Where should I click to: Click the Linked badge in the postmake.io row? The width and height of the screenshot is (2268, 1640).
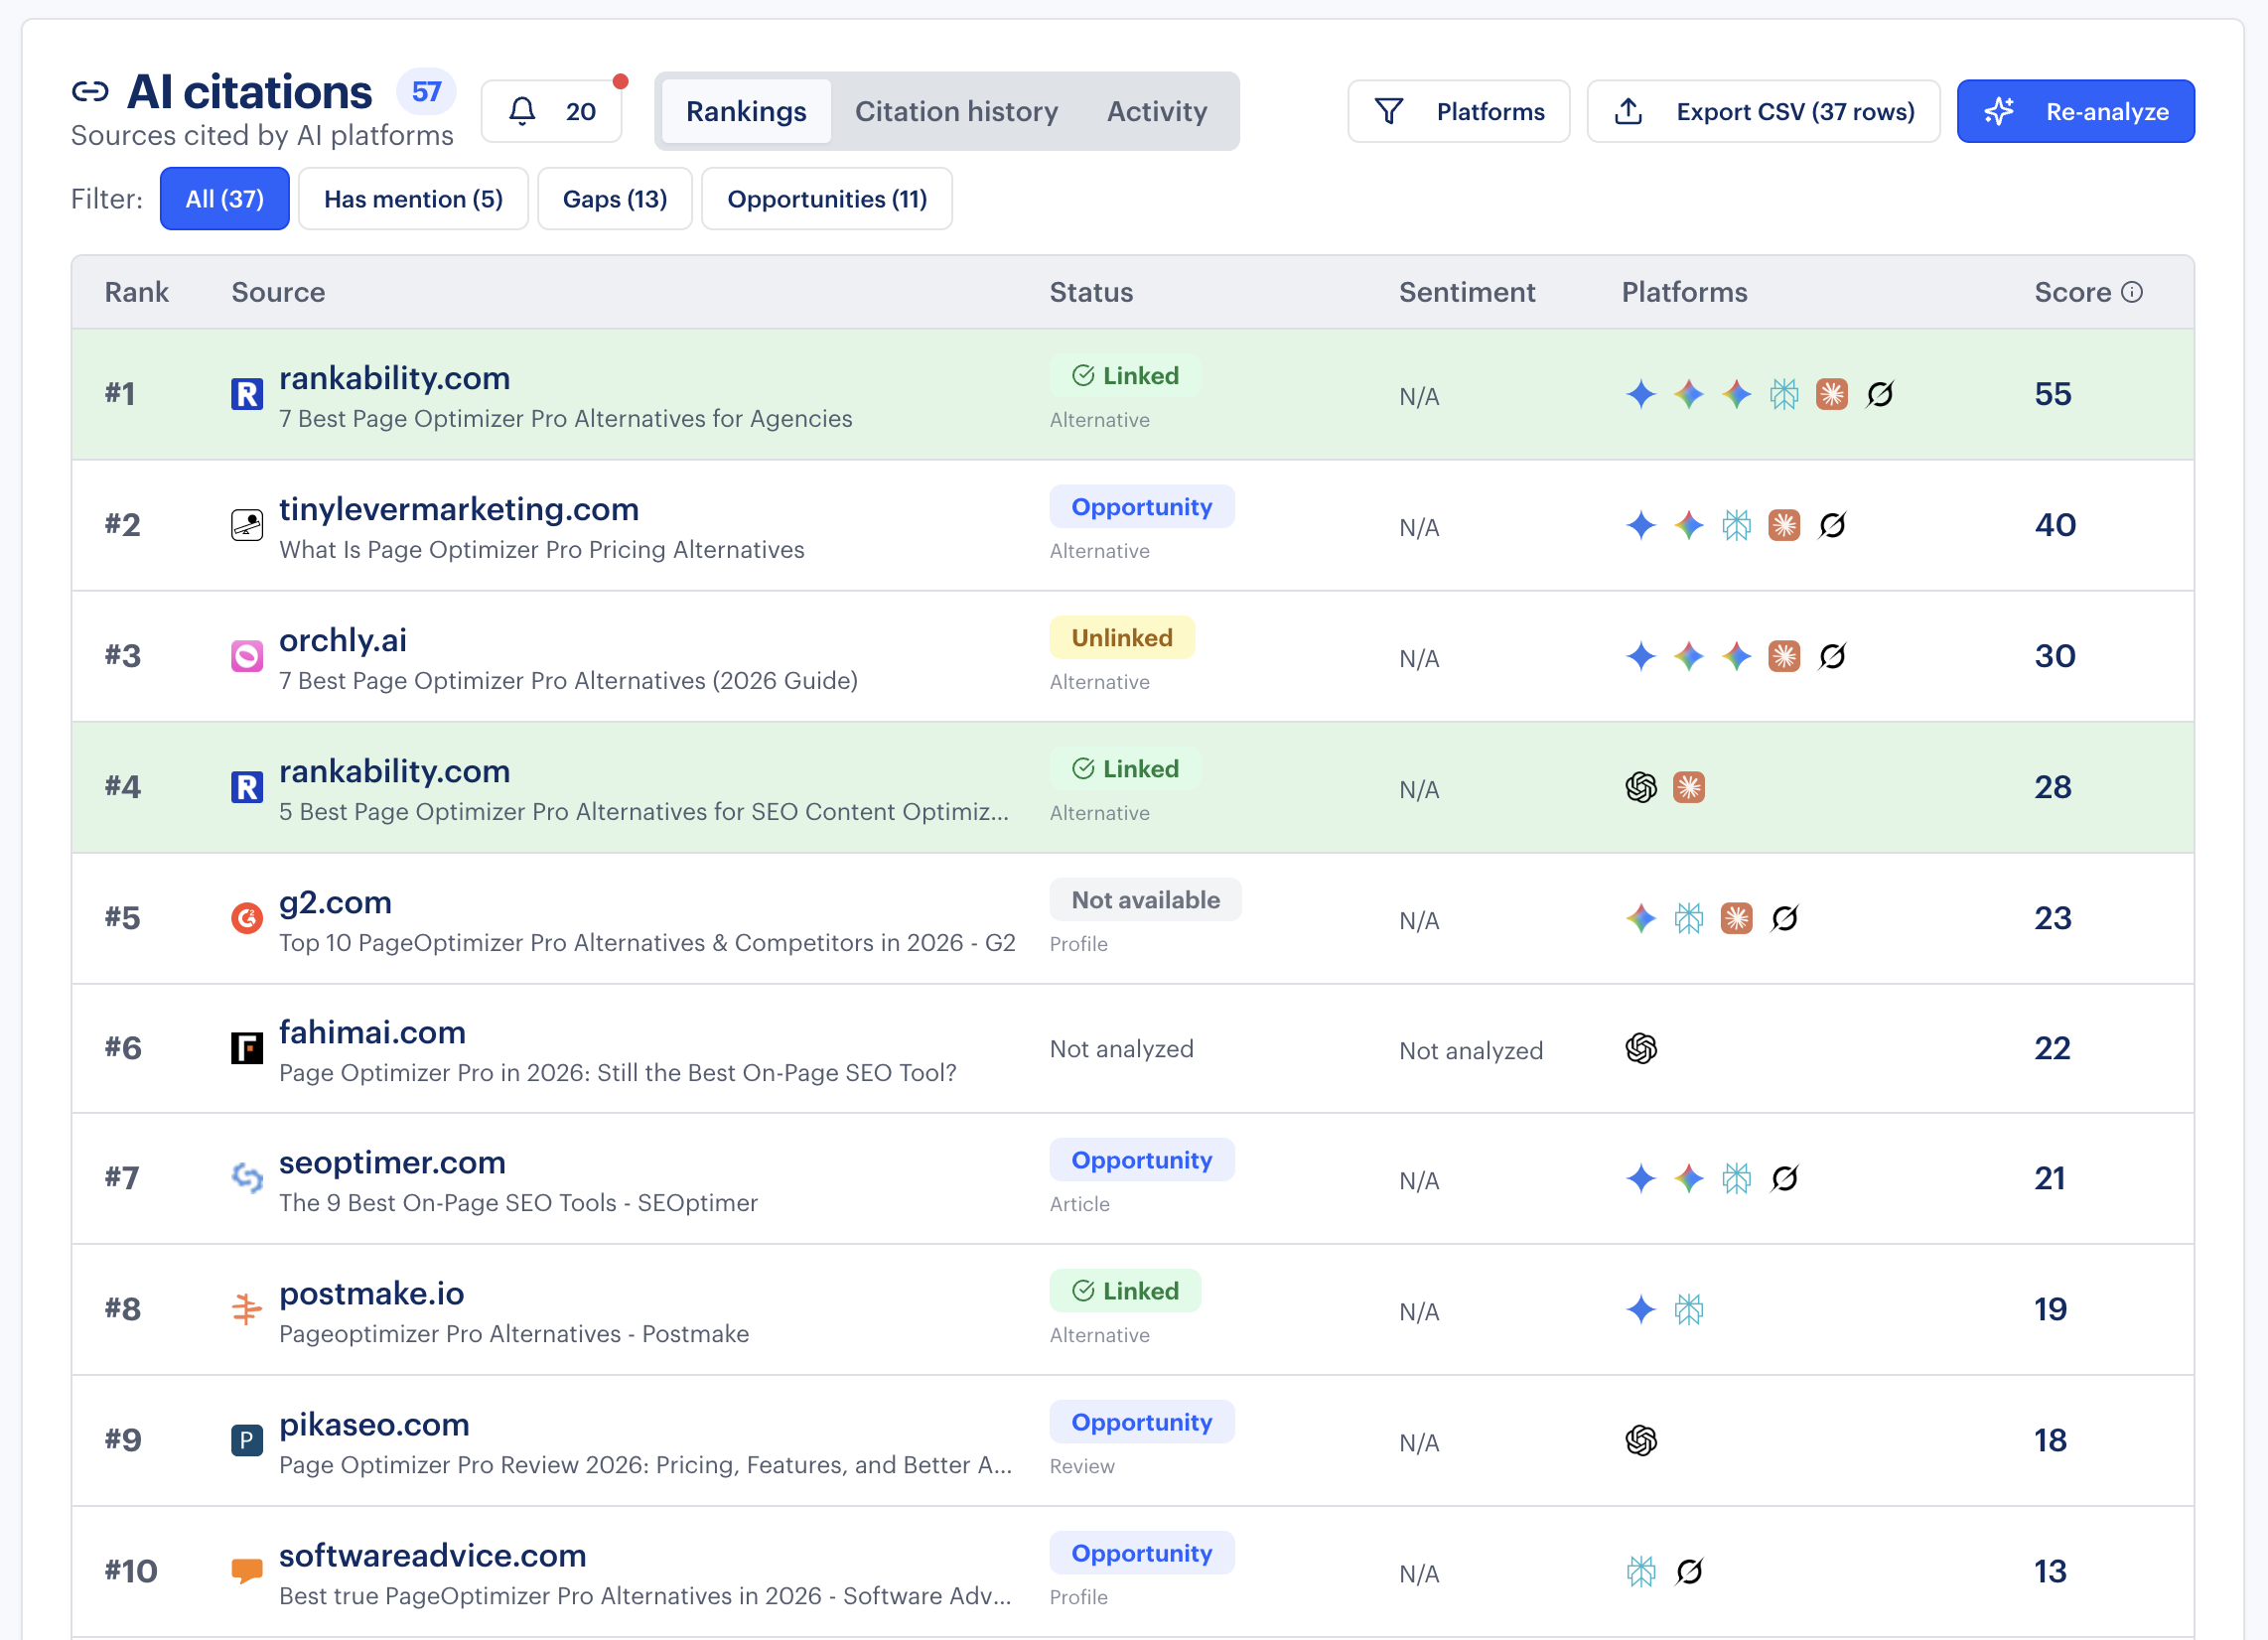tap(1125, 1291)
